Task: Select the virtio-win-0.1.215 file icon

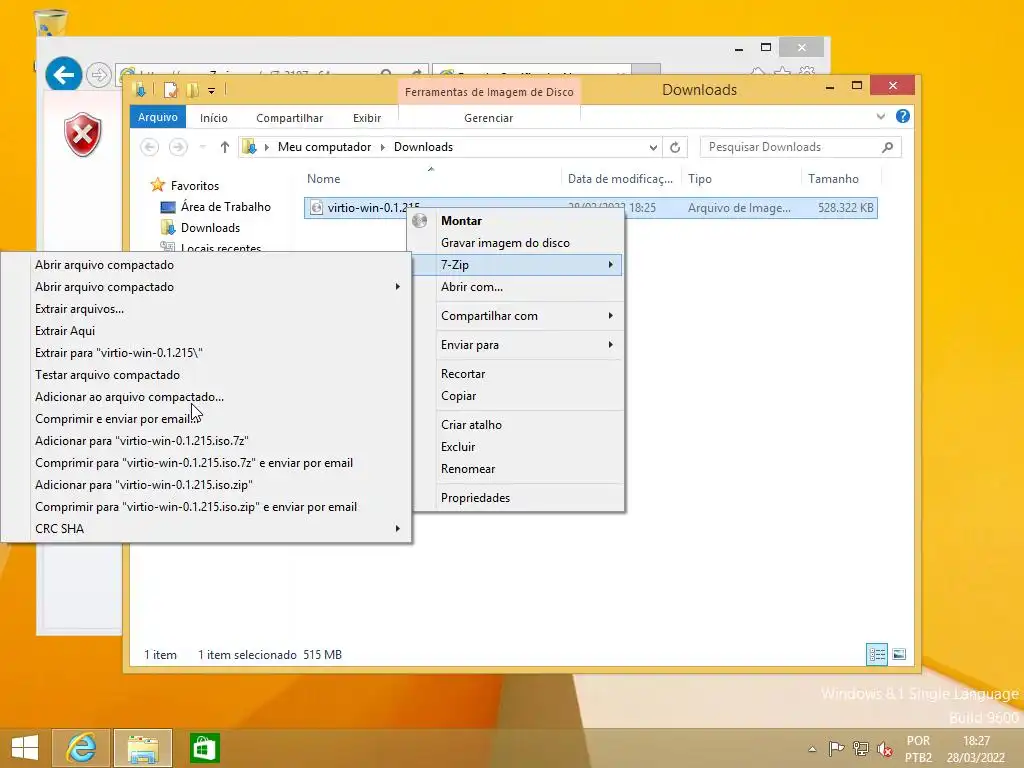Action: pyautogui.click(x=317, y=208)
